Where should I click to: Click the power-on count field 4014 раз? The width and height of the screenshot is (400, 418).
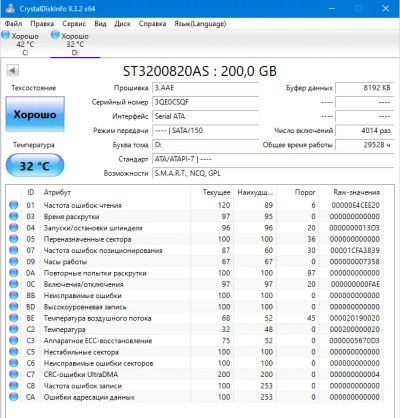[x=365, y=131]
